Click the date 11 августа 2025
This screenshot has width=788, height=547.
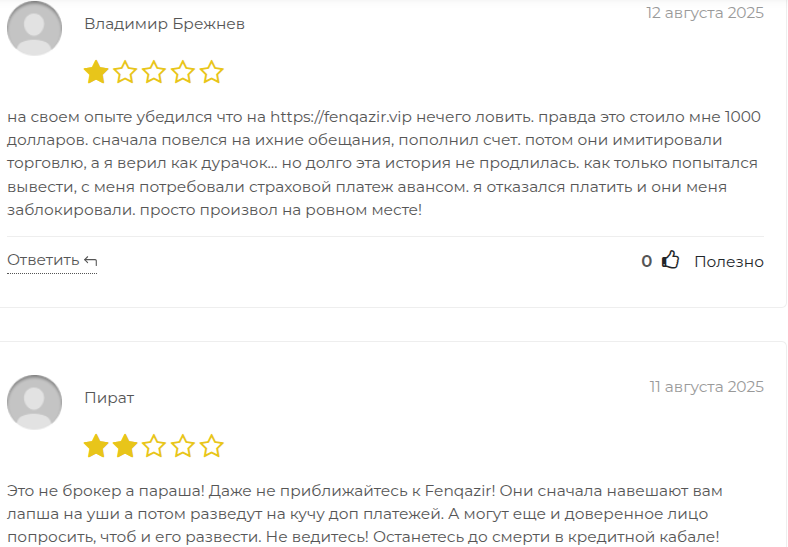pyautogui.click(x=706, y=387)
